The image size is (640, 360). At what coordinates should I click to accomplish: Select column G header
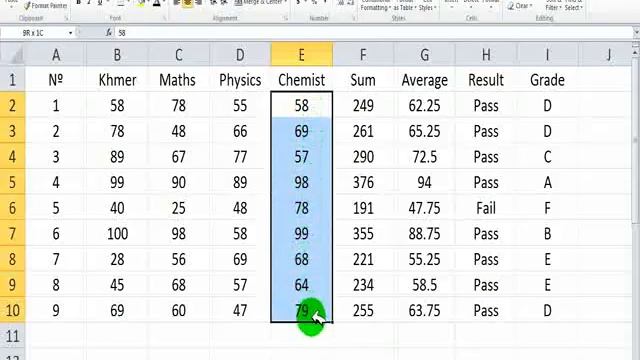point(424,55)
